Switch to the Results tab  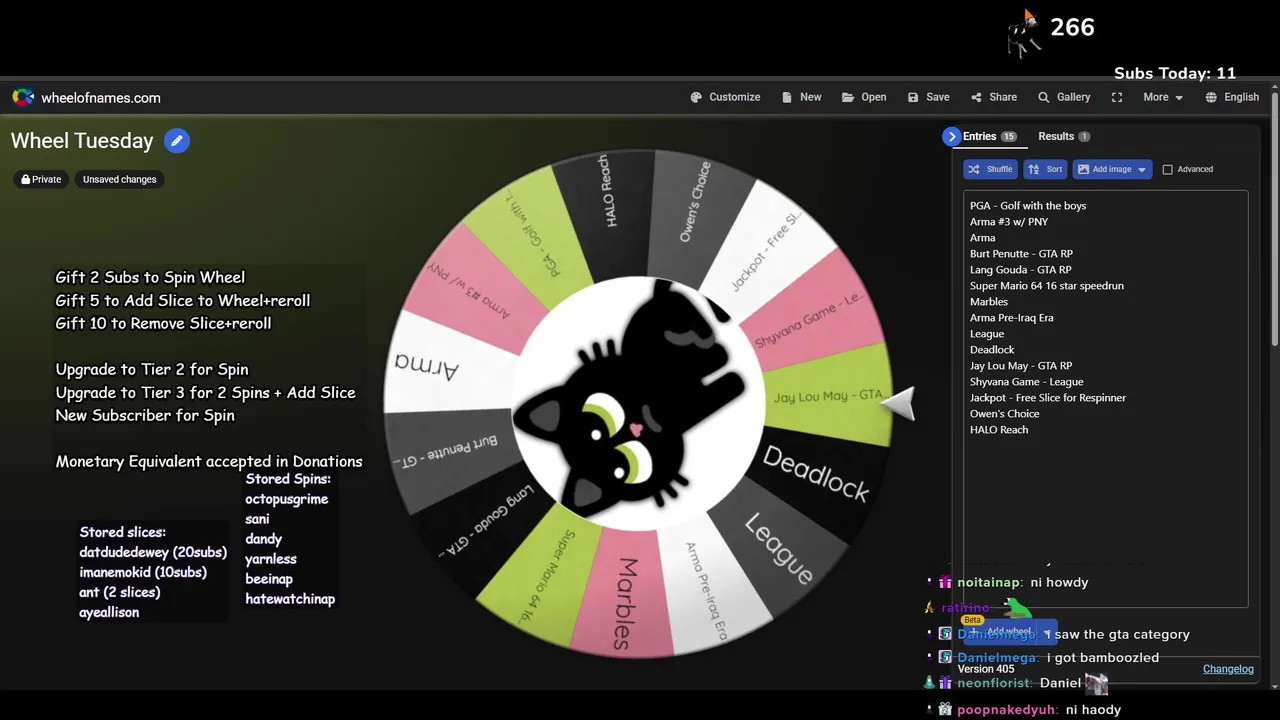(1064, 136)
